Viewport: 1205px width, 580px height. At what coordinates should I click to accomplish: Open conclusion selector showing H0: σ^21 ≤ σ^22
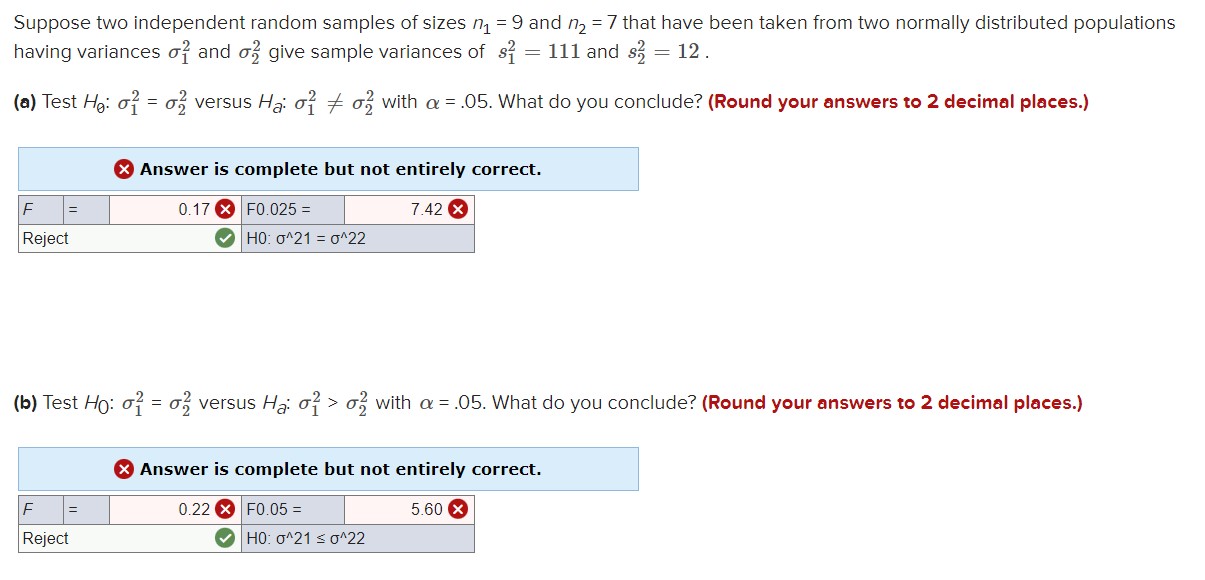click(x=356, y=538)
